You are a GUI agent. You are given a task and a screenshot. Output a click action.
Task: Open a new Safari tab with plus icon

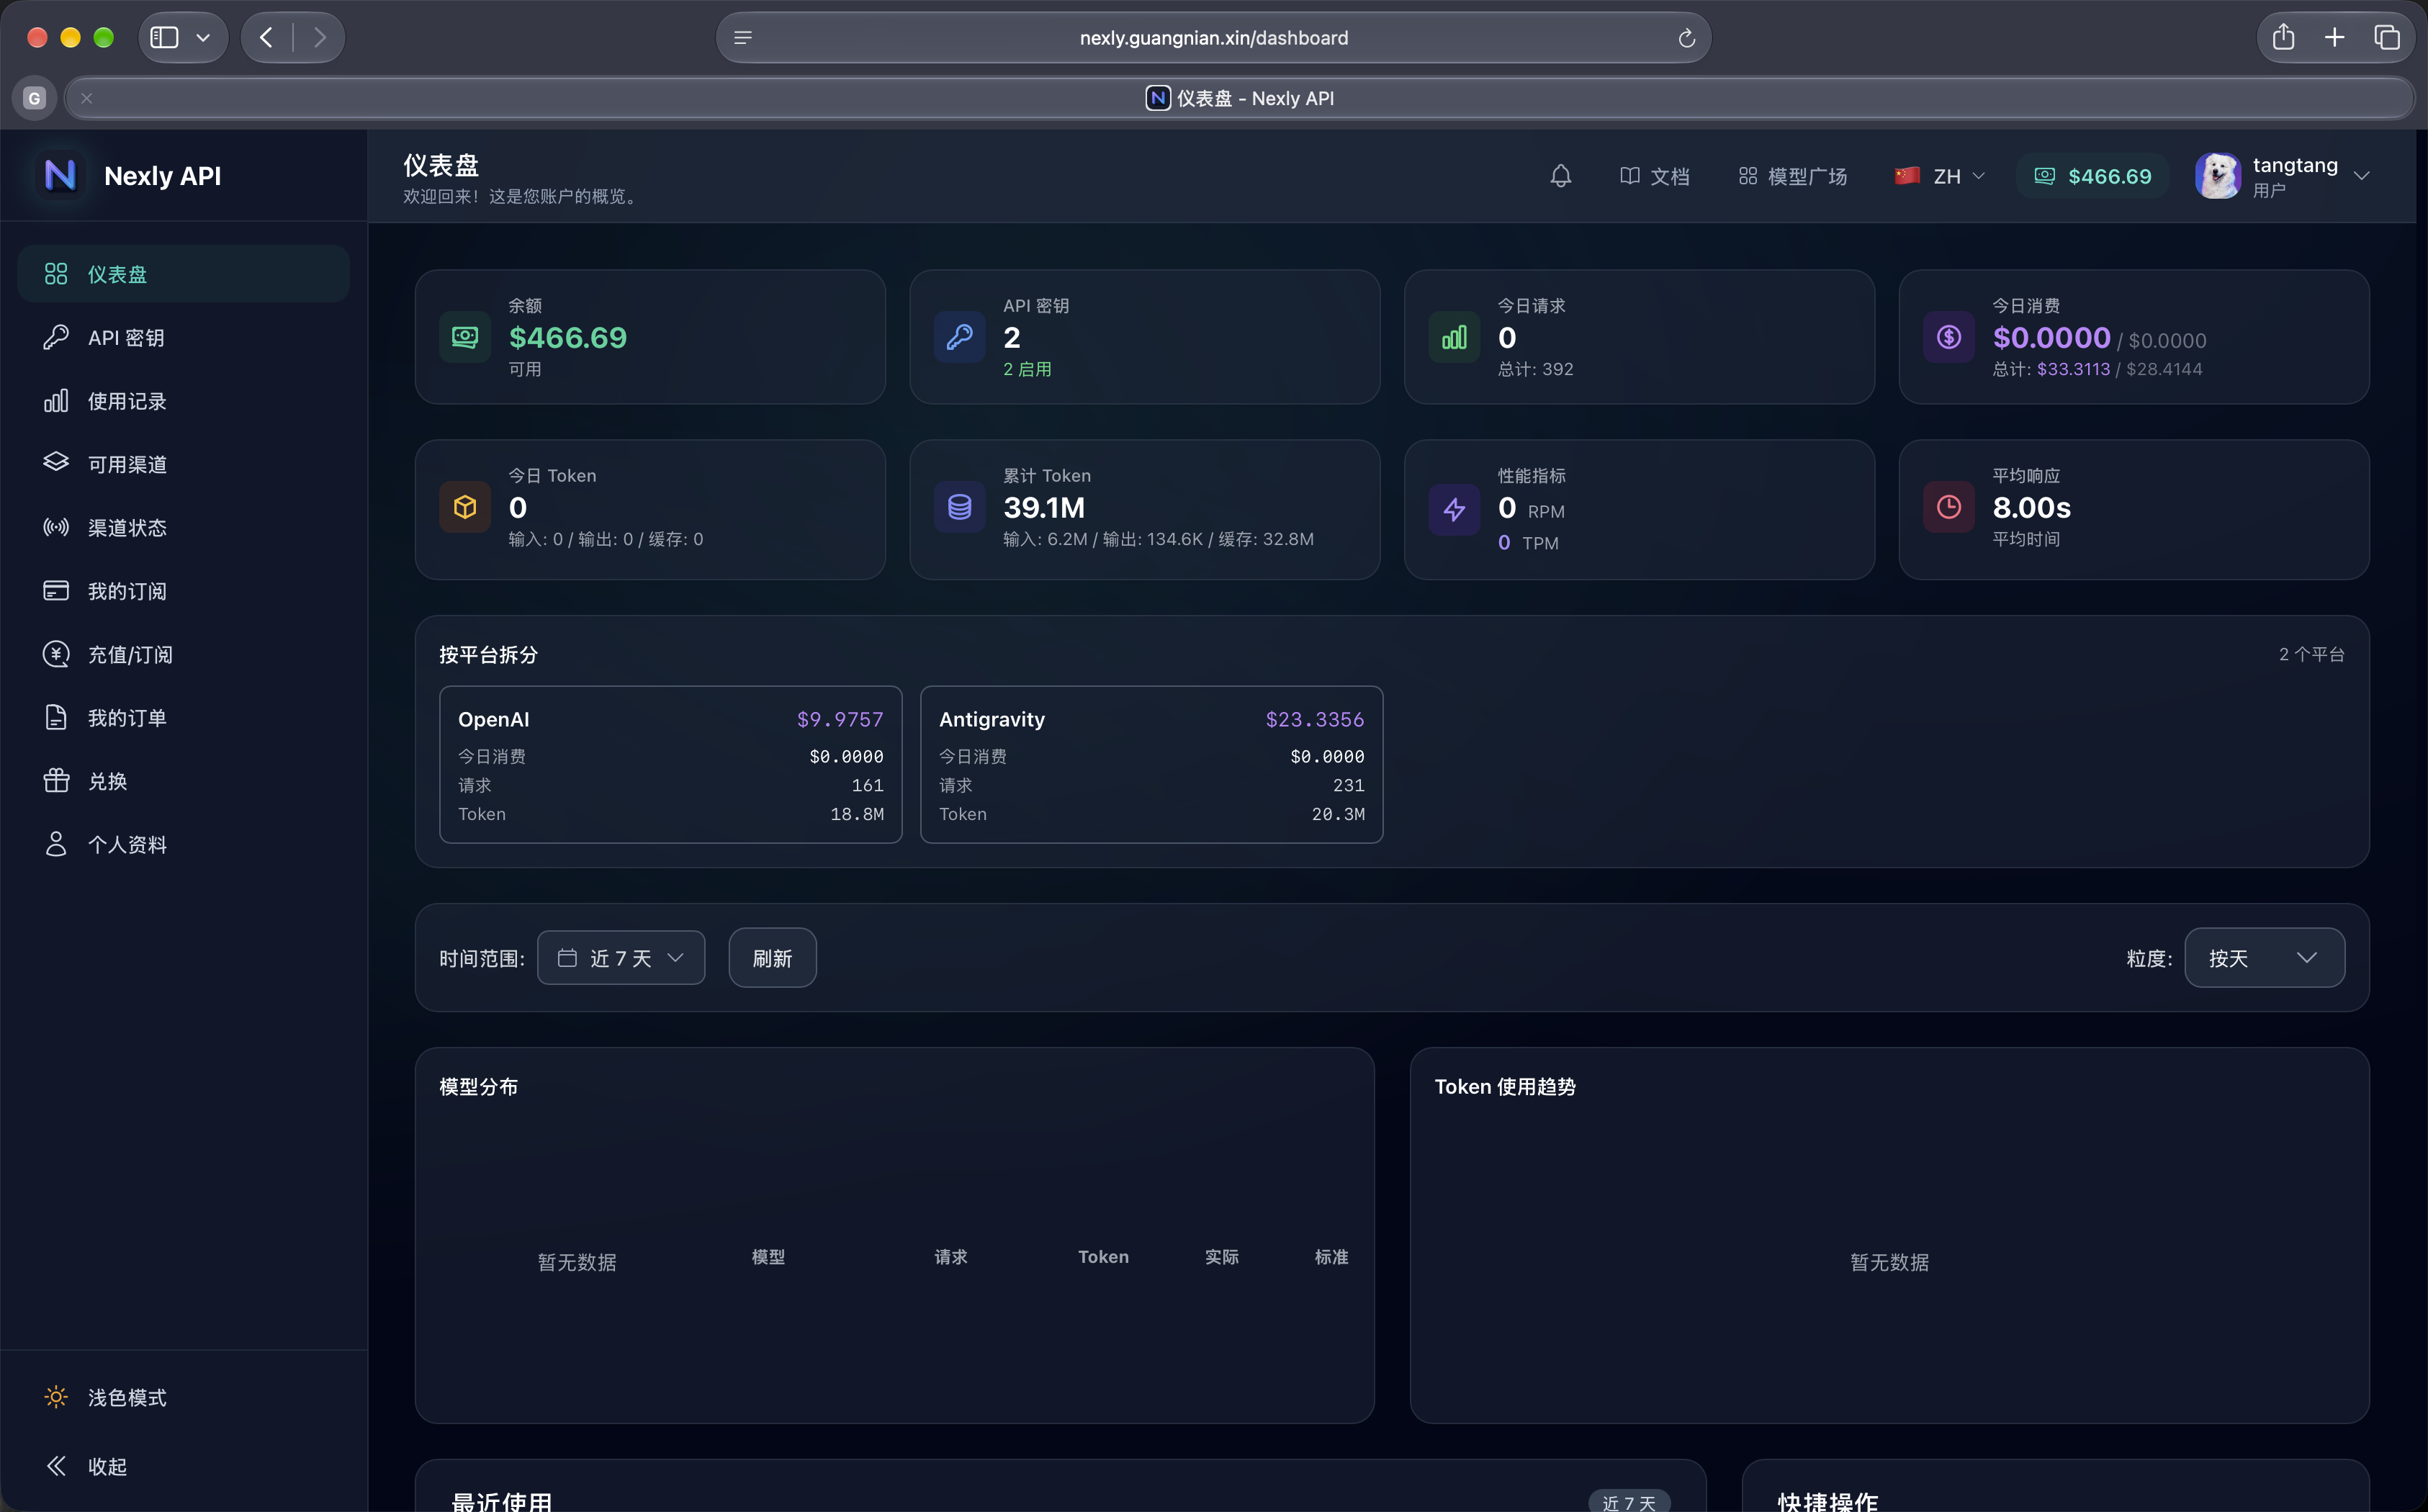(x=2334, y=37)
